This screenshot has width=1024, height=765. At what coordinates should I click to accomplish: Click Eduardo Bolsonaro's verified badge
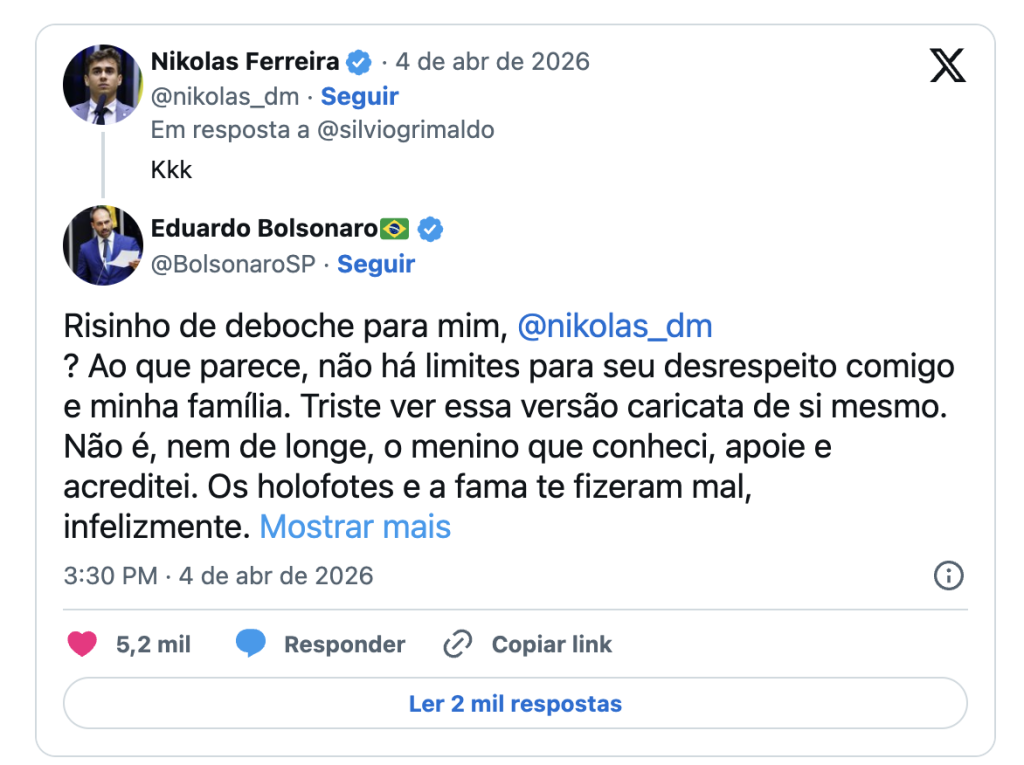430,229
